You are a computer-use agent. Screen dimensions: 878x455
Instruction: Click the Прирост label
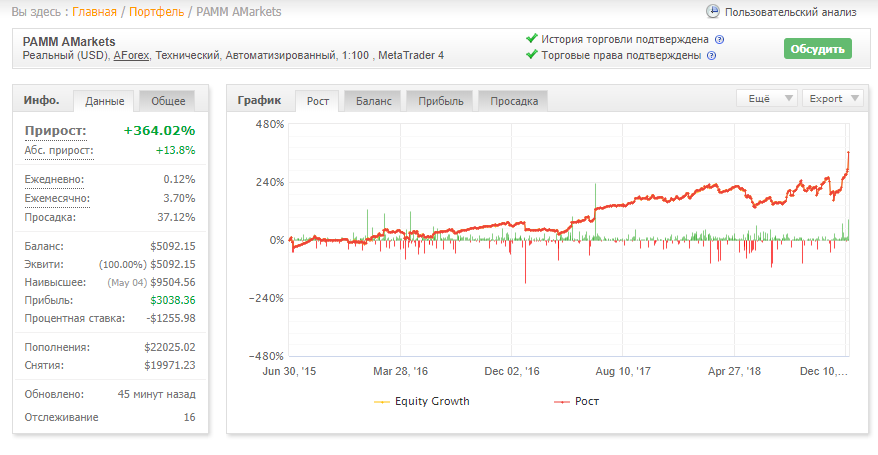pos(55,131)
